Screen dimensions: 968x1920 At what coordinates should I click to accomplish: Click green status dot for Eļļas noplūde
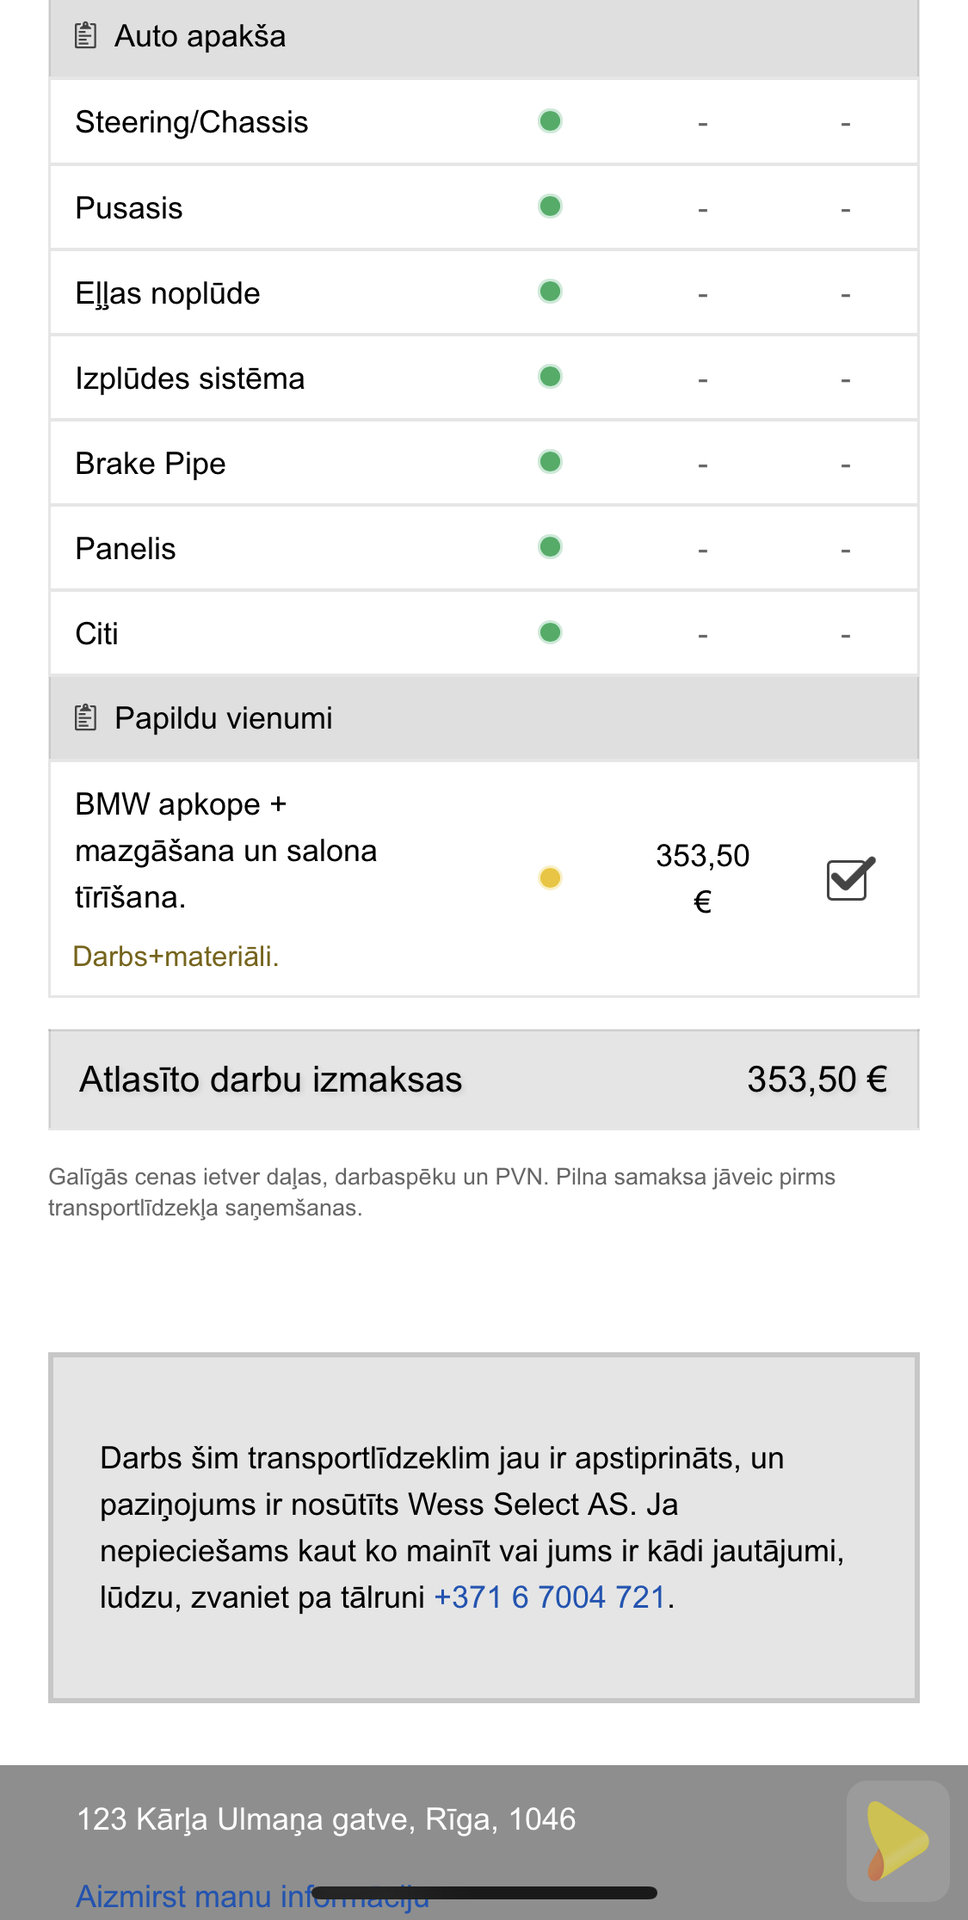[x=550, y=291]
